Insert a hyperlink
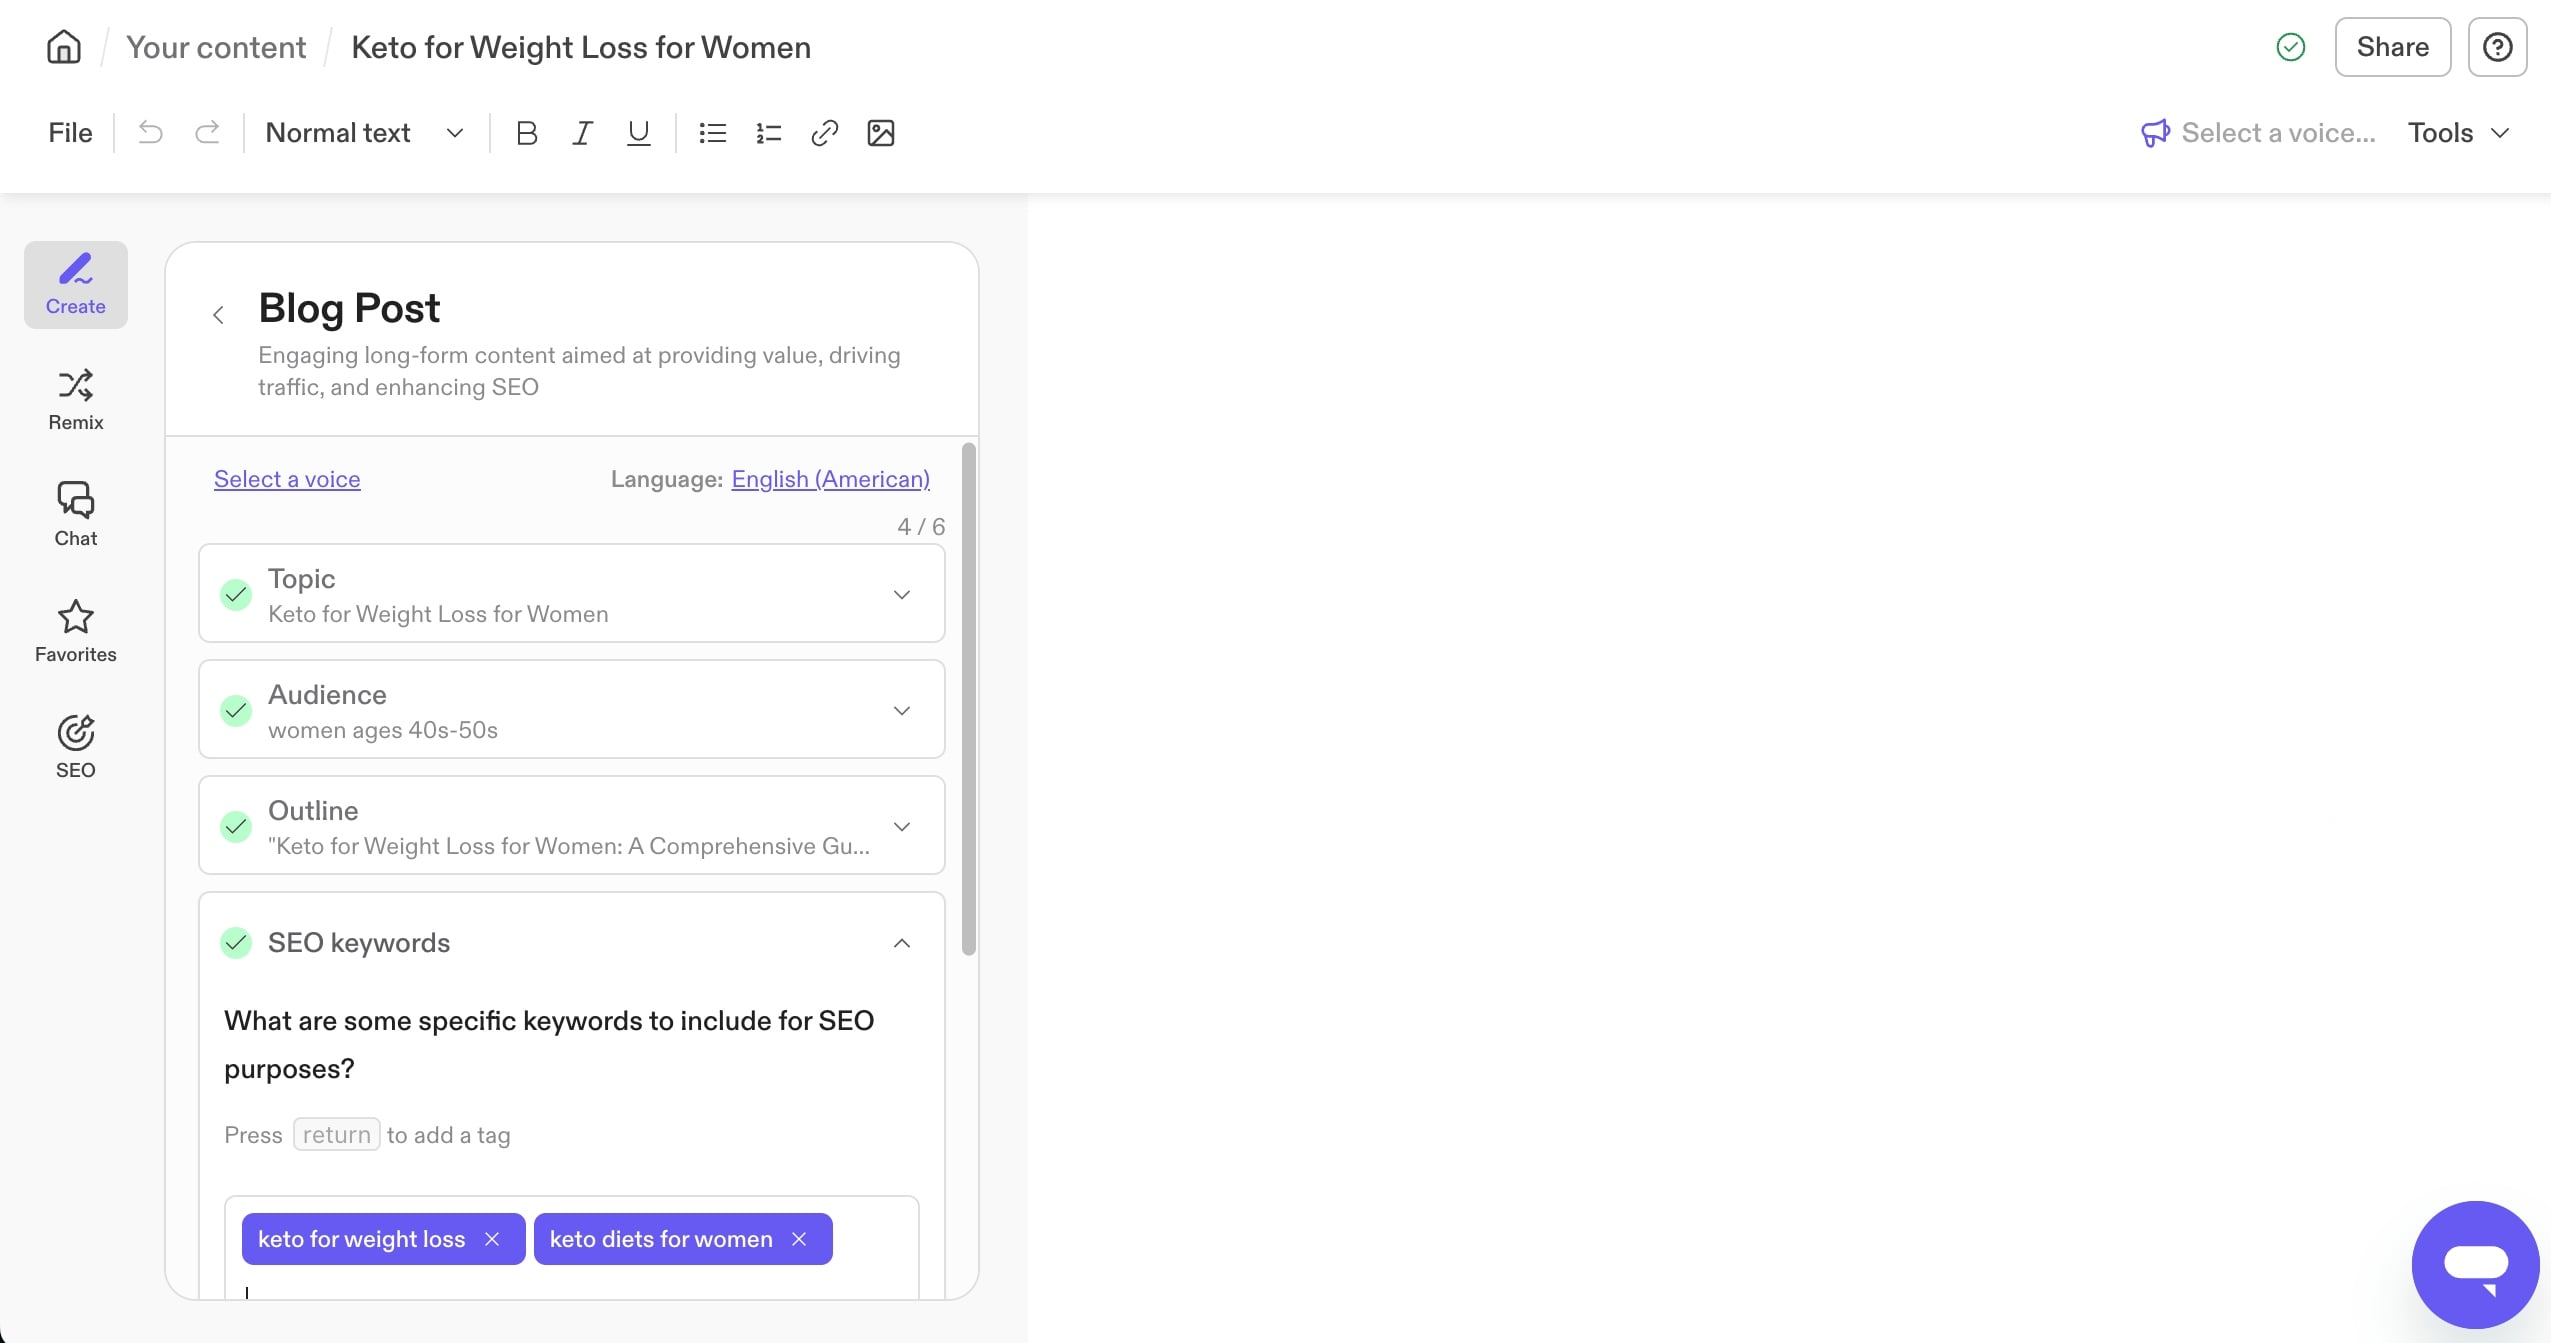This screenshot has width=2551, height=1343. pos(823,132)
